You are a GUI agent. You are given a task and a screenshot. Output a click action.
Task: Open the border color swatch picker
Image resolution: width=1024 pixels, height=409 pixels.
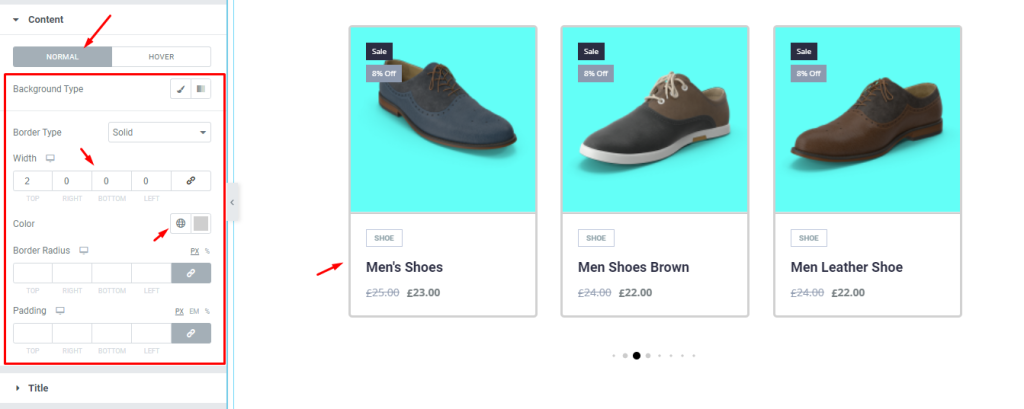pyautogui.click(x=201, y=223)
